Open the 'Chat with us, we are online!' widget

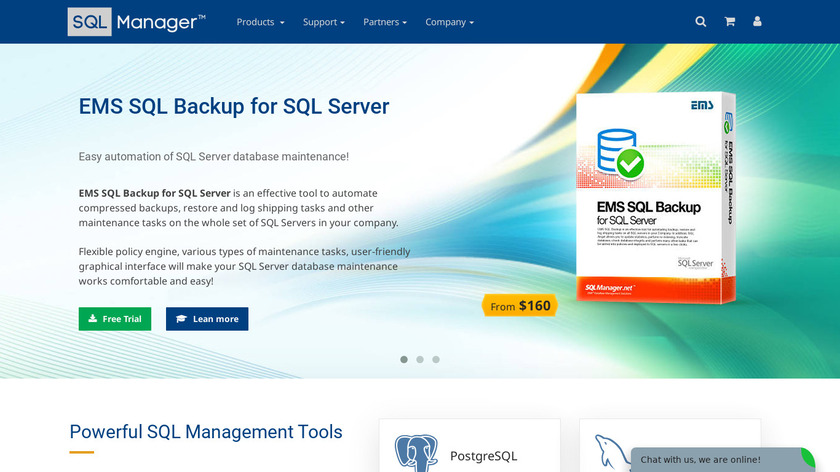(x=722, y=460)
